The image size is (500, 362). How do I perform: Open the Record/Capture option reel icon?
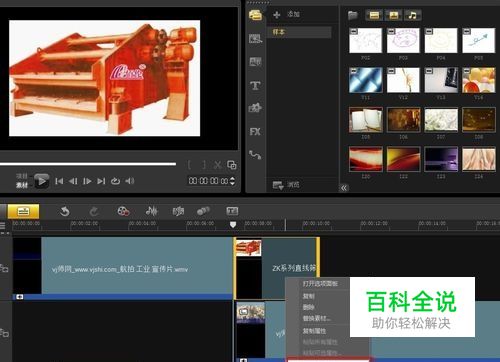click(123, 211)
